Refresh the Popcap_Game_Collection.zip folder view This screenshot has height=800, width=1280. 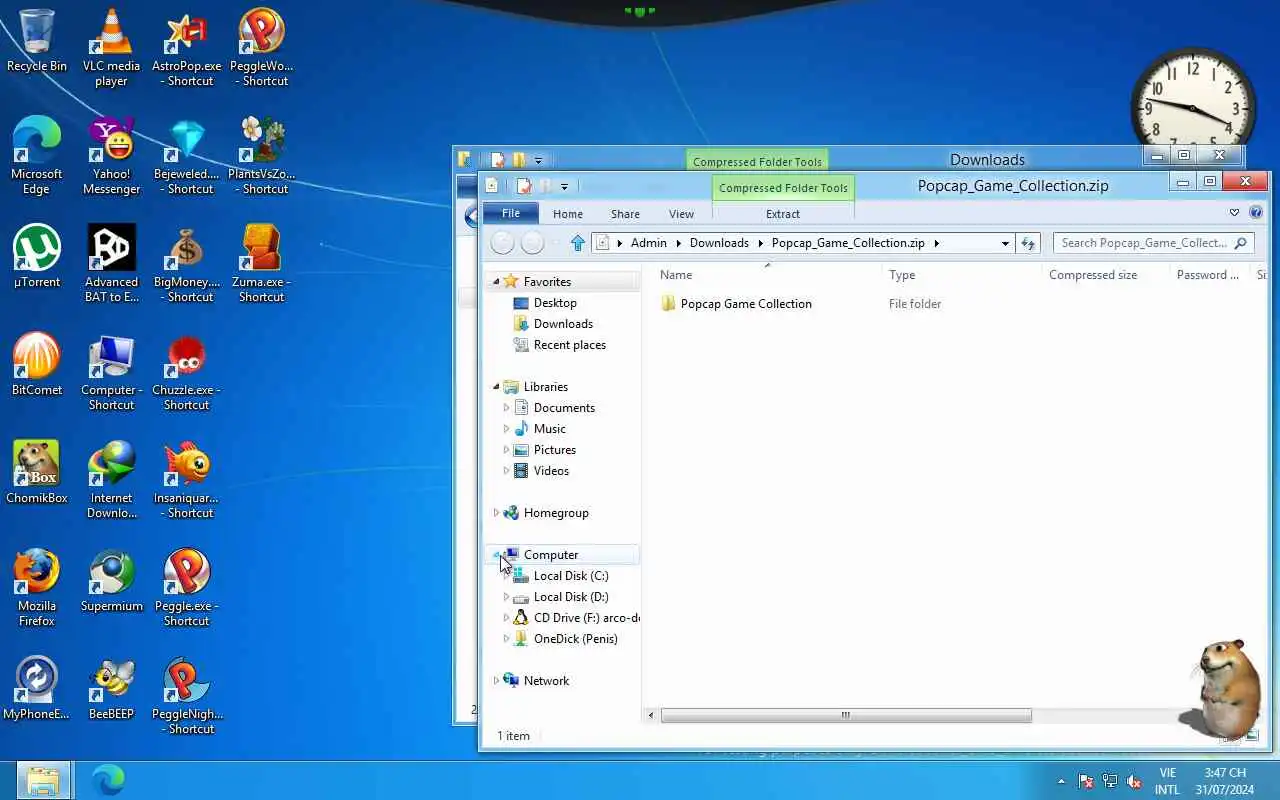pyautogui.click(x=1029, y=243)
